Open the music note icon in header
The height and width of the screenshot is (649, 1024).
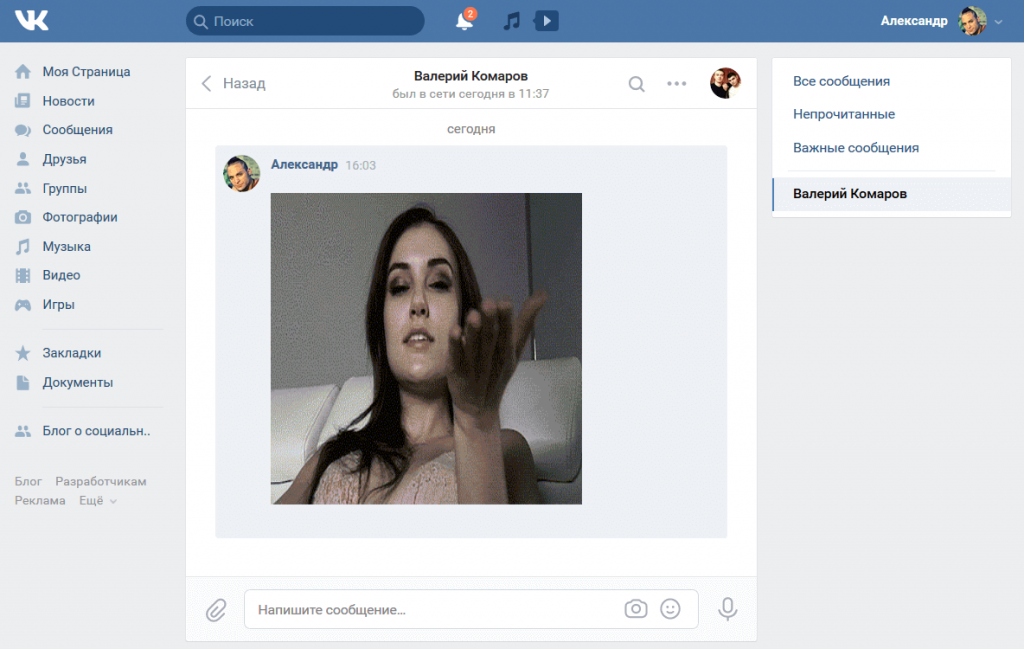[x=511, y=21]
